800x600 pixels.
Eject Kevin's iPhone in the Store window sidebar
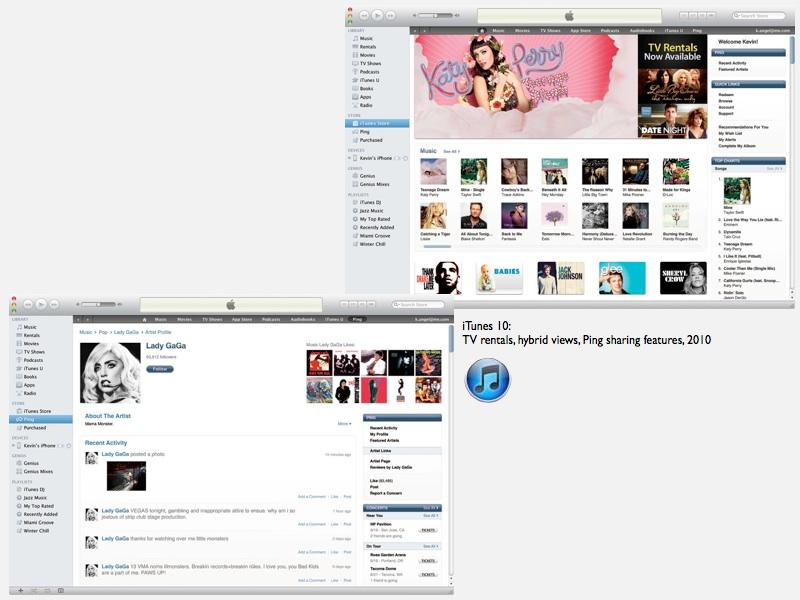click(405, 158)
